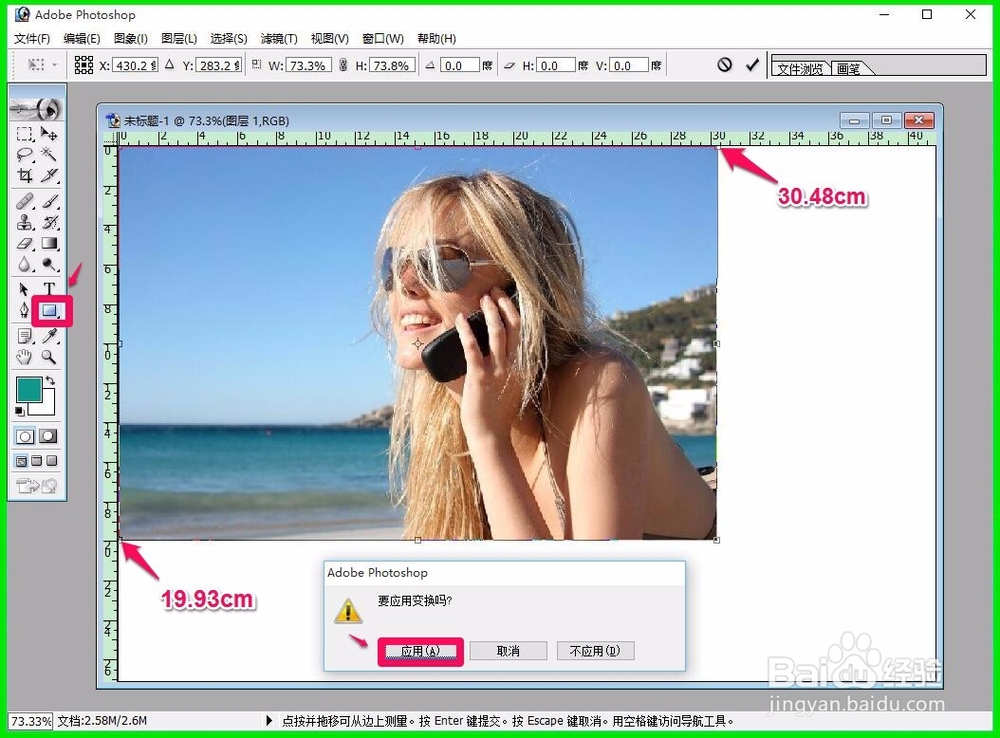Select the Zoom tool
The width and height of the screenshot is (1000, 738).
tap(50, 356)
